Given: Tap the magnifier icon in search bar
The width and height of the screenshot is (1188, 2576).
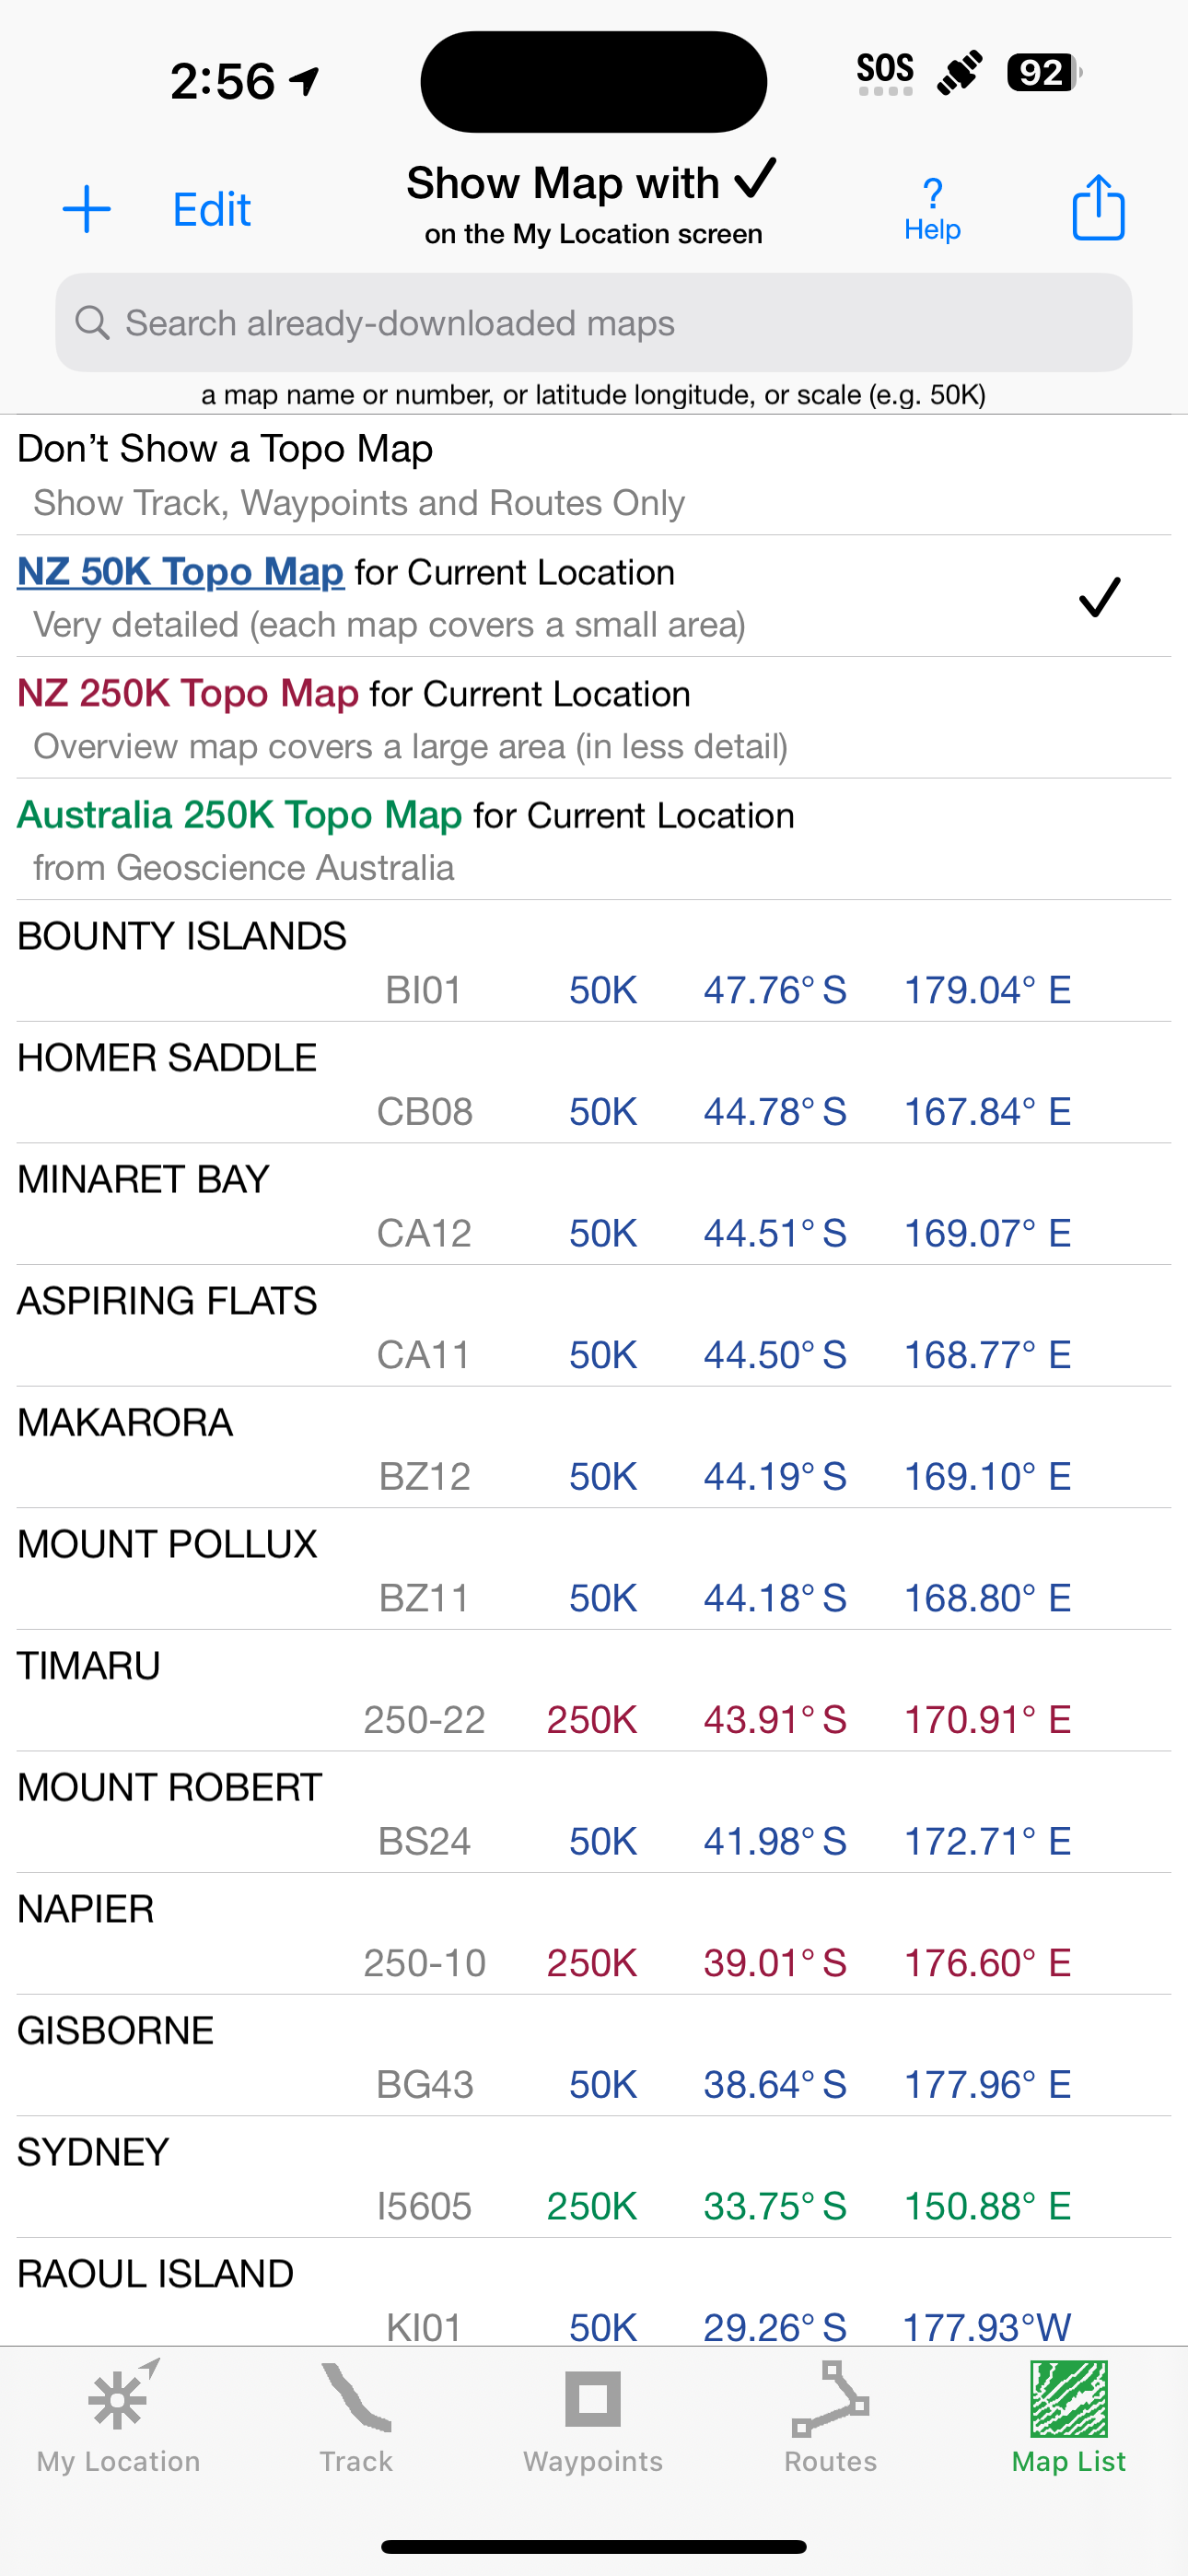Looking at the screenshot, I should [x=92, y=323].
